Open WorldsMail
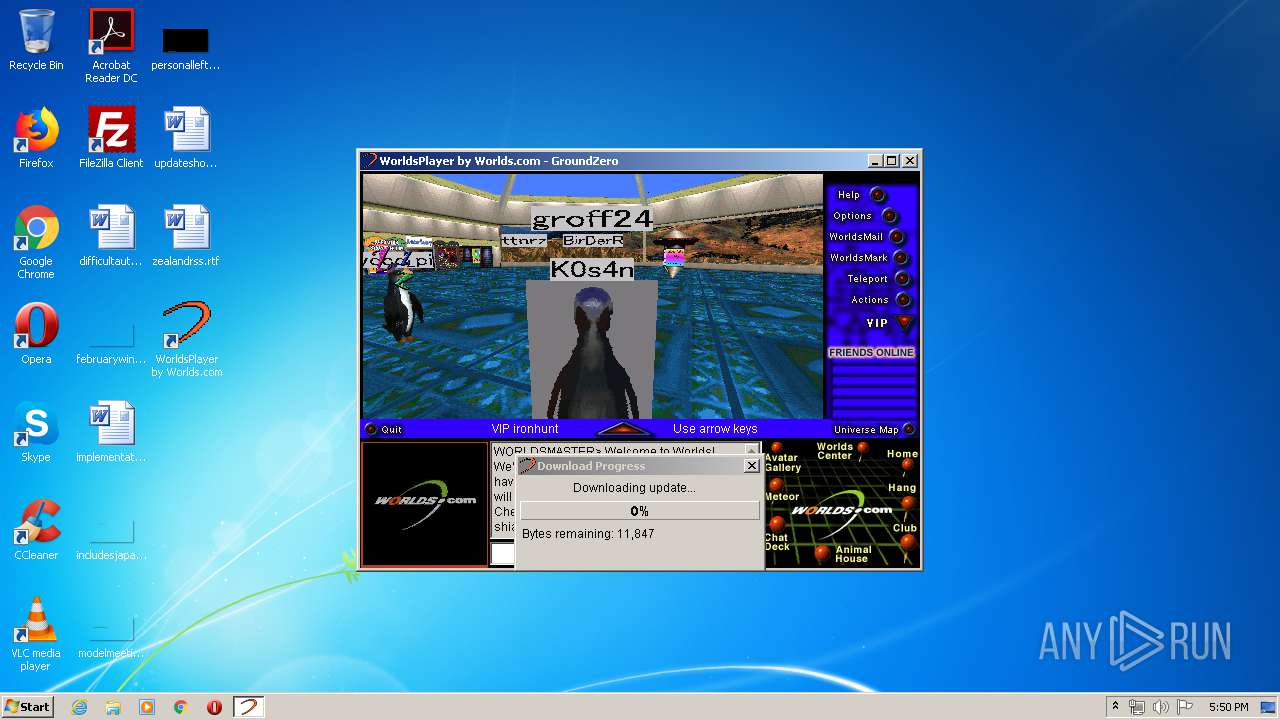The width and height of the screenshot is (1280, 720). coord(866,237)
